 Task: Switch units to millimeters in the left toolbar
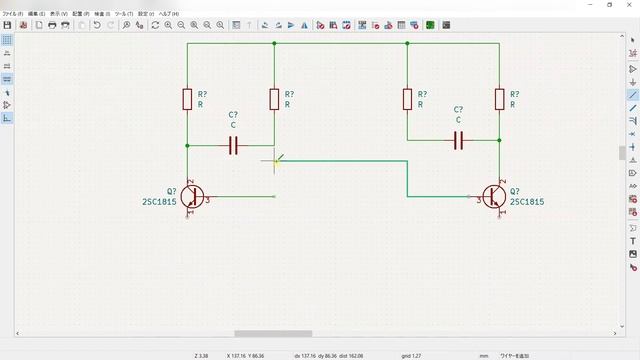tap(7, 79)
